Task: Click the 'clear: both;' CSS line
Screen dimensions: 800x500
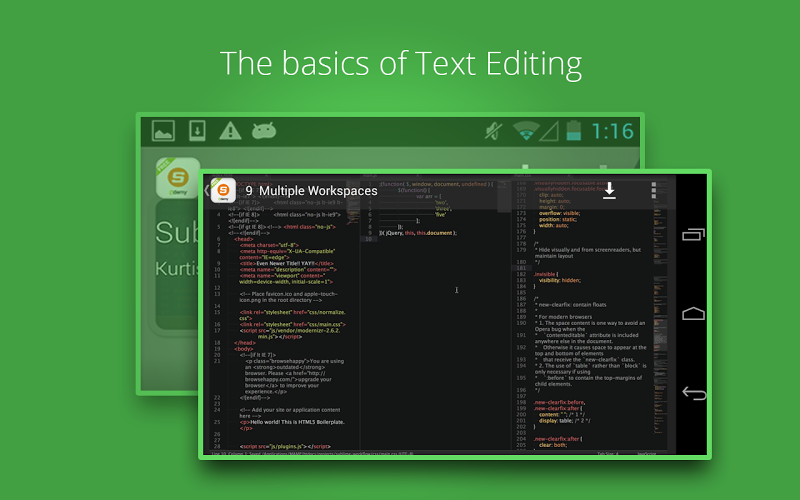Action: 554,445
